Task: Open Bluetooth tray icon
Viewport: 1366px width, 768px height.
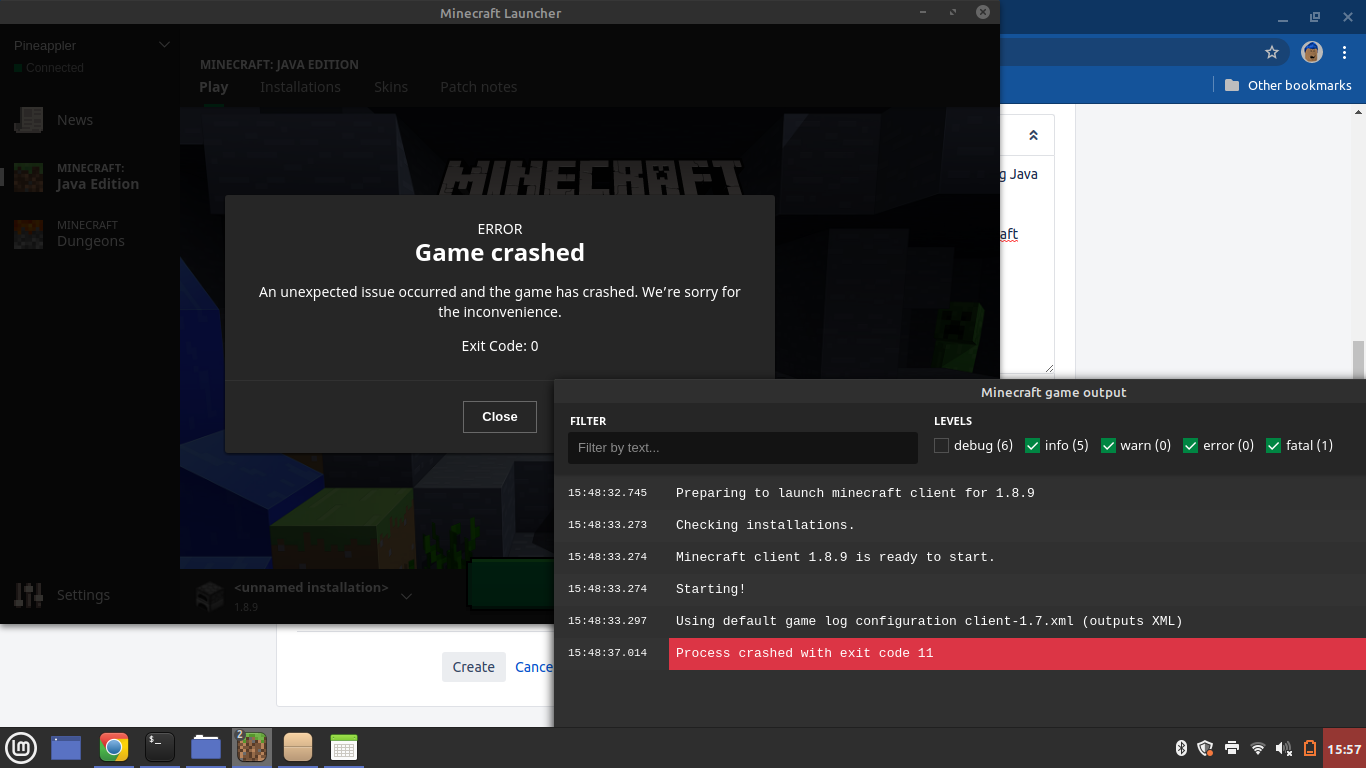Action: (x=1180, y=748)
